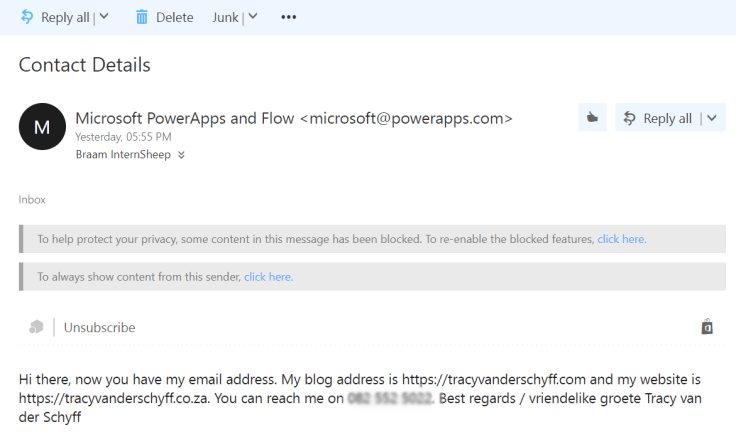
Task: Expand the top Reply all dropdown arrow
Action: 105,17
